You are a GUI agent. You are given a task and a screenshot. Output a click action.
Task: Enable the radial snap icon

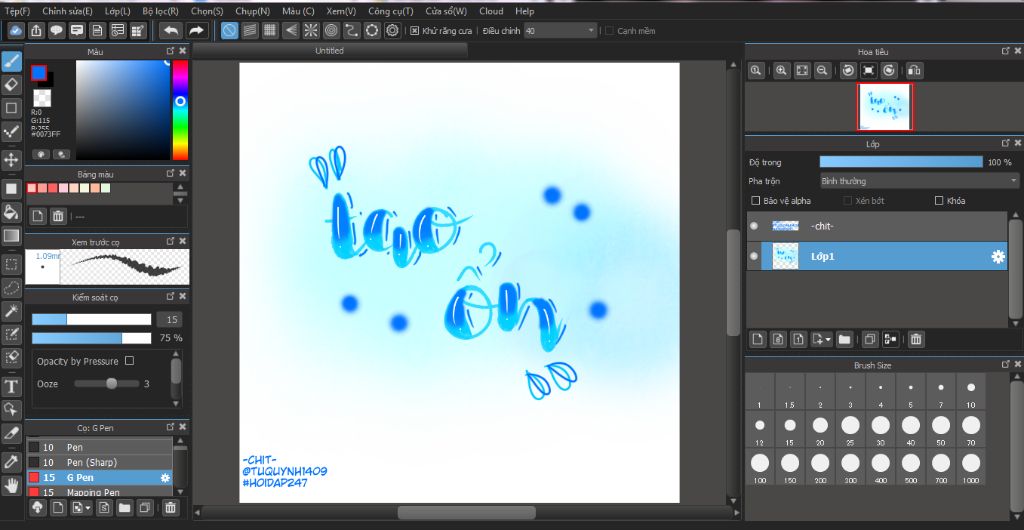point(311,30)
